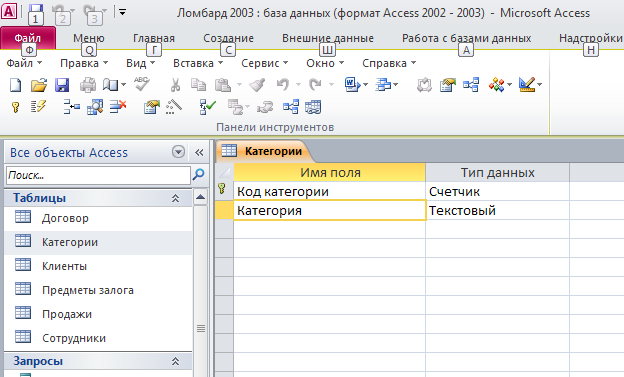
Task: Click the Print printer icon
Action: point(88,85)
